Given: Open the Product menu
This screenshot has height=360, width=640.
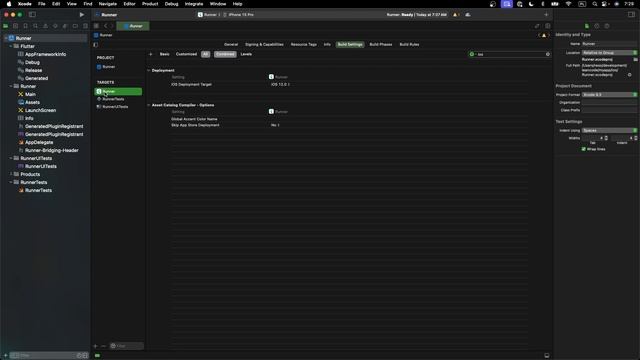Looking at the screenshot, I should click(150, 4).
